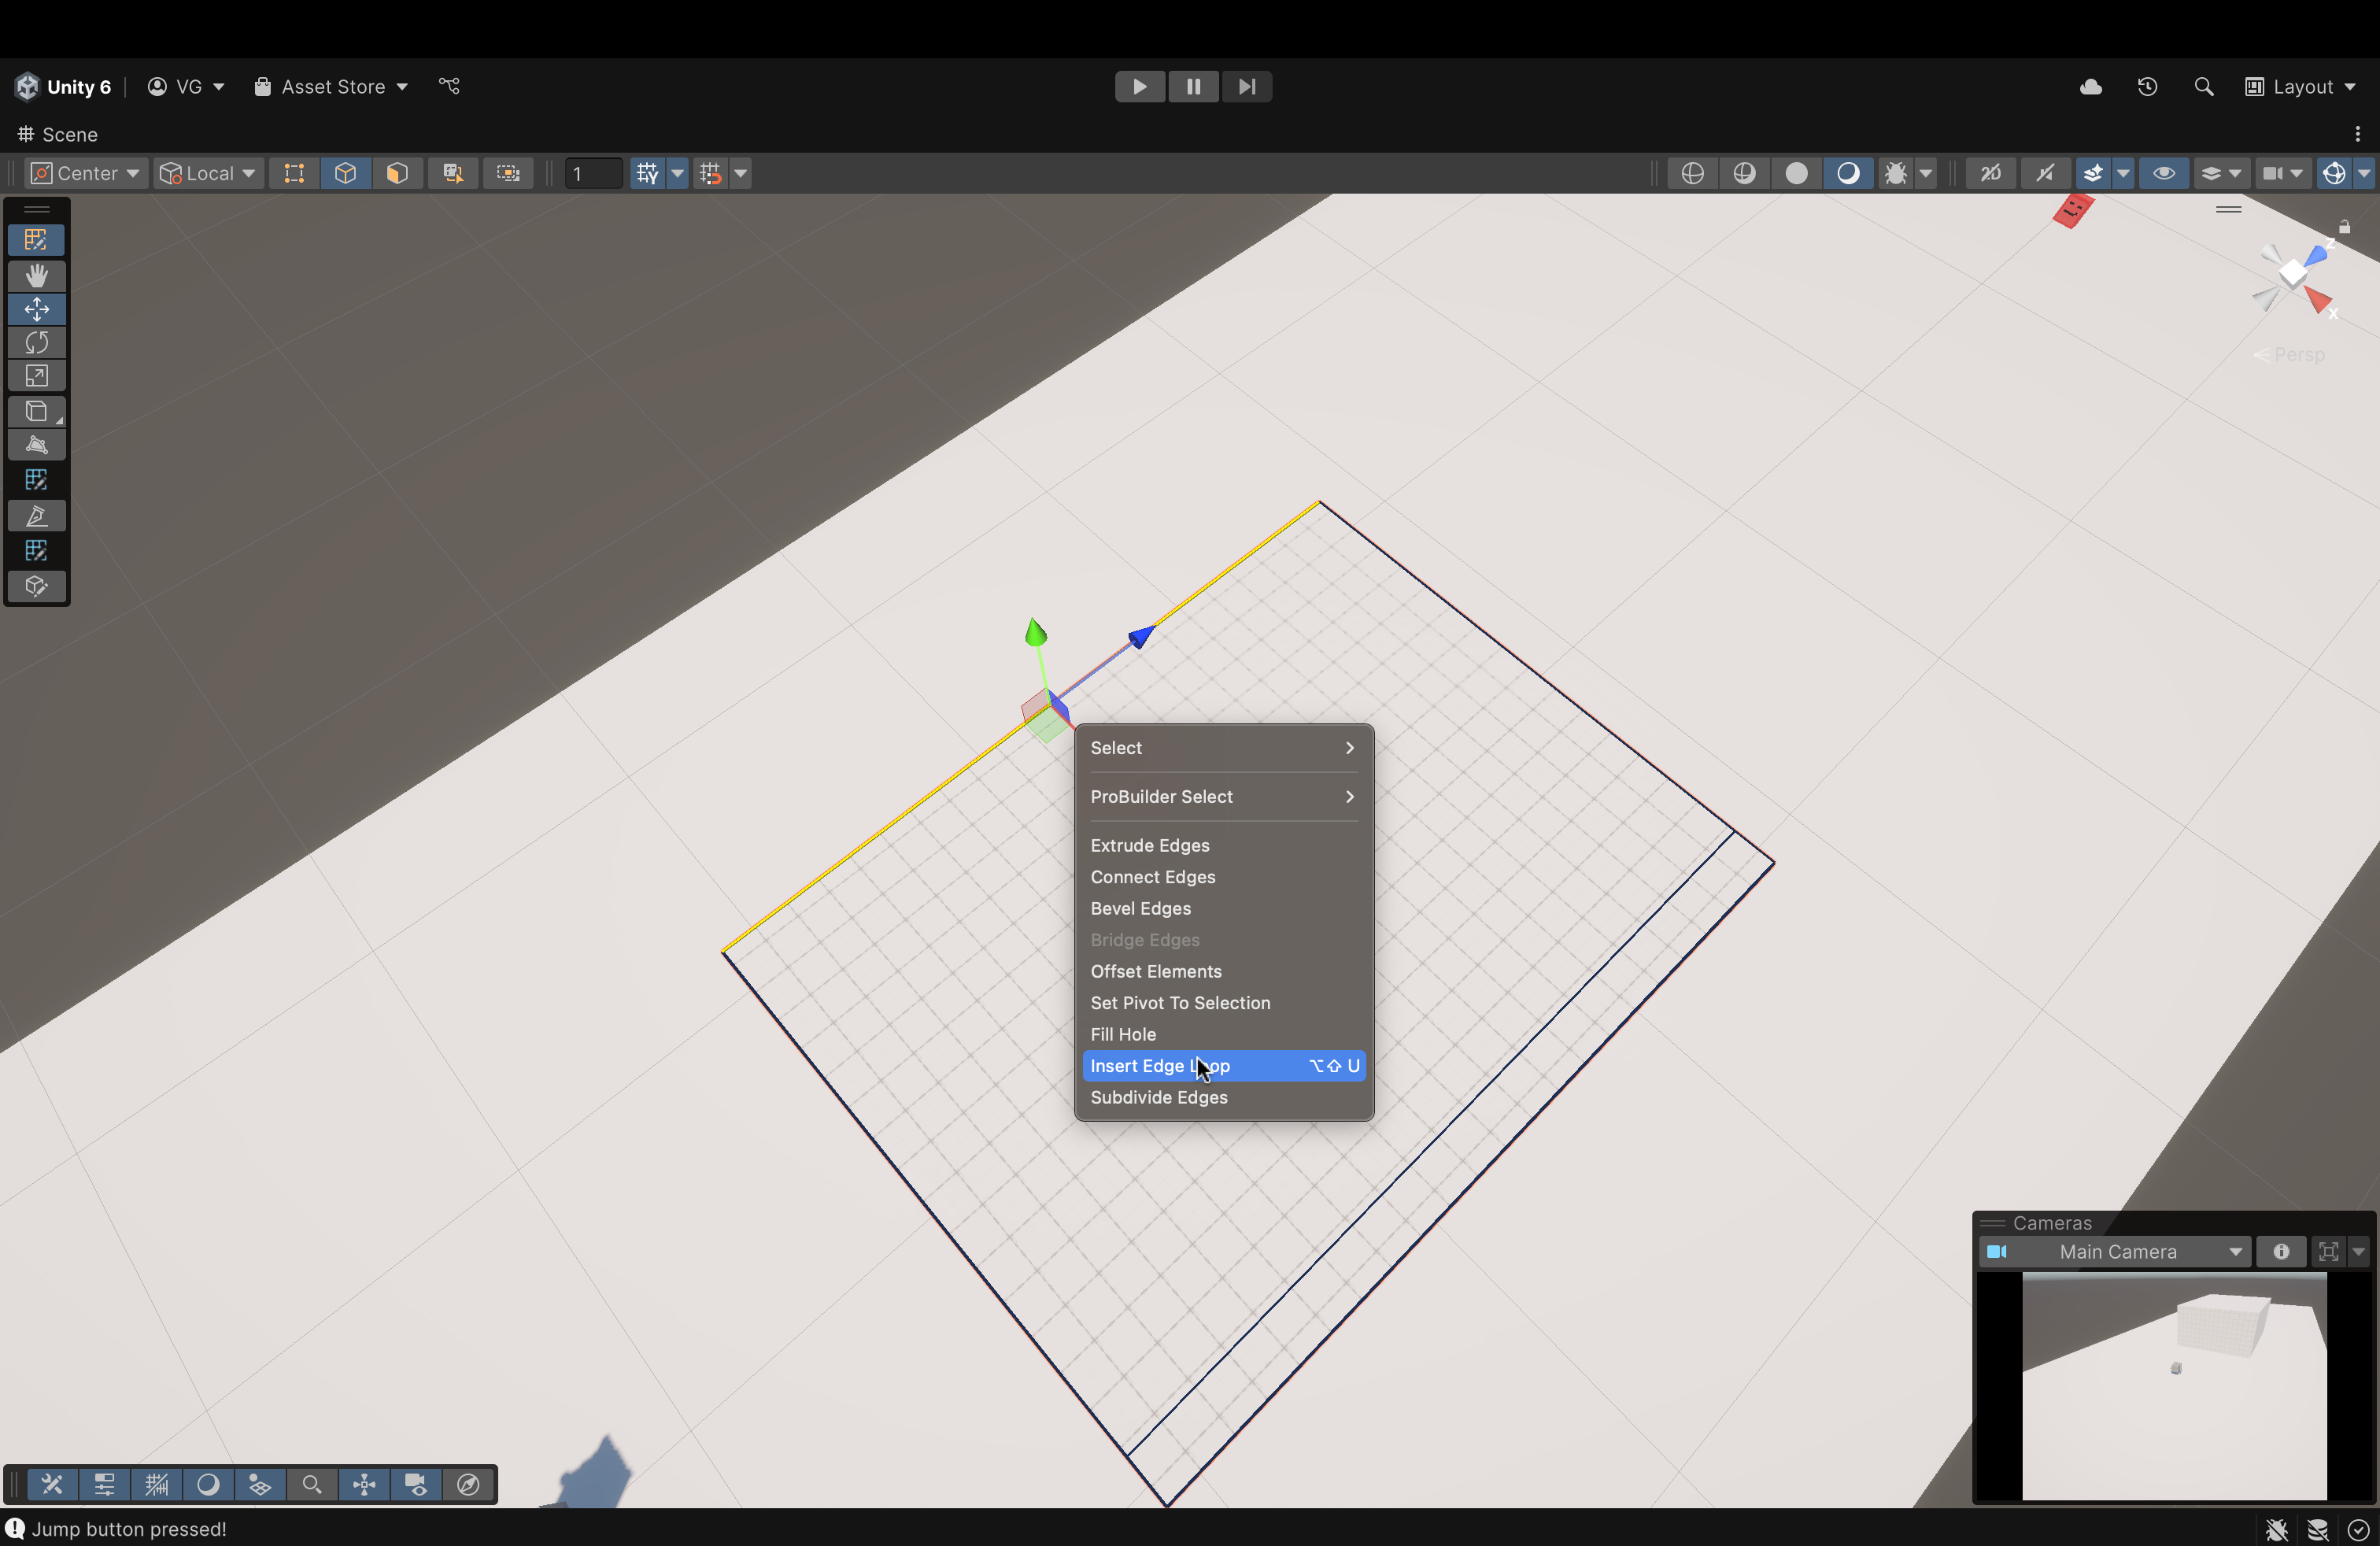The height and width of the screenshot is (1546, 2380).
Task: Open the VG account dropdown
Action: [x=186, y=87]
